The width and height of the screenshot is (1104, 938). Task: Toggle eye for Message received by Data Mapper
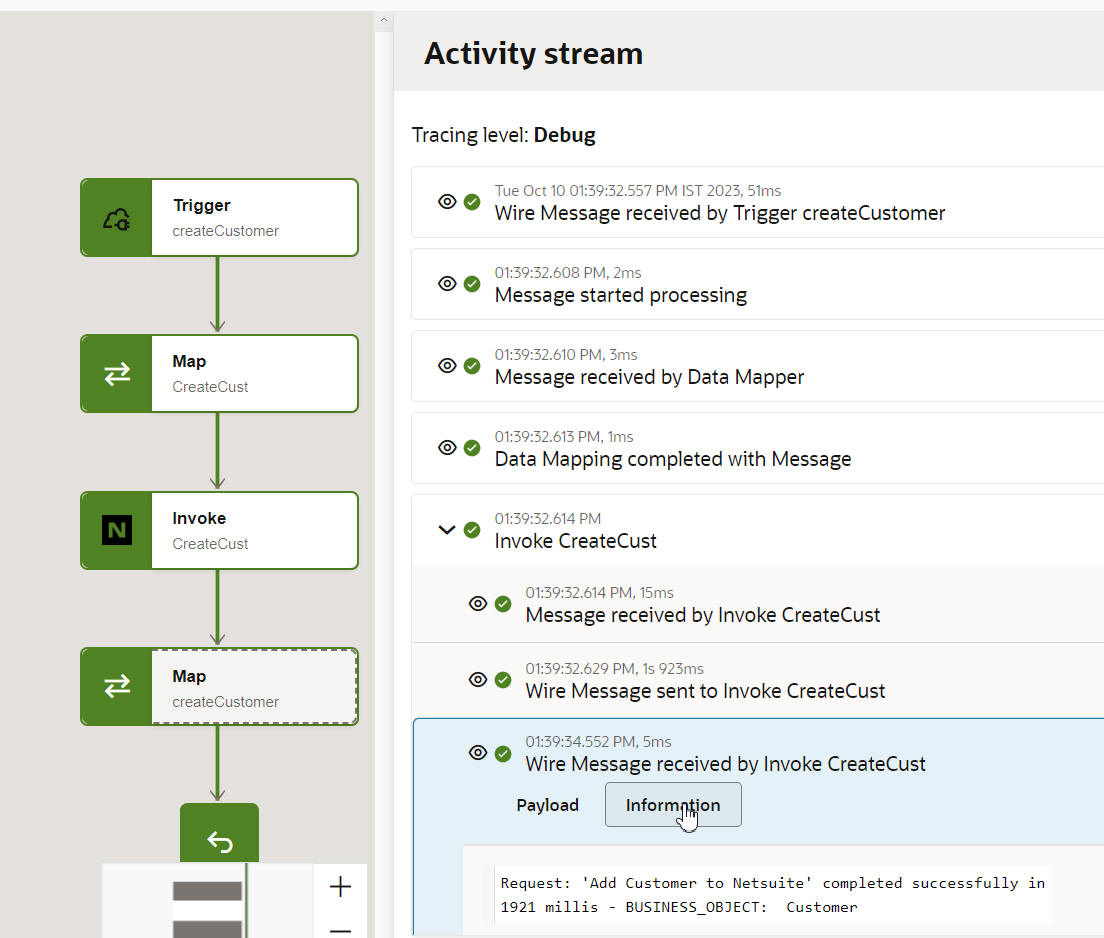click(448, 366)
